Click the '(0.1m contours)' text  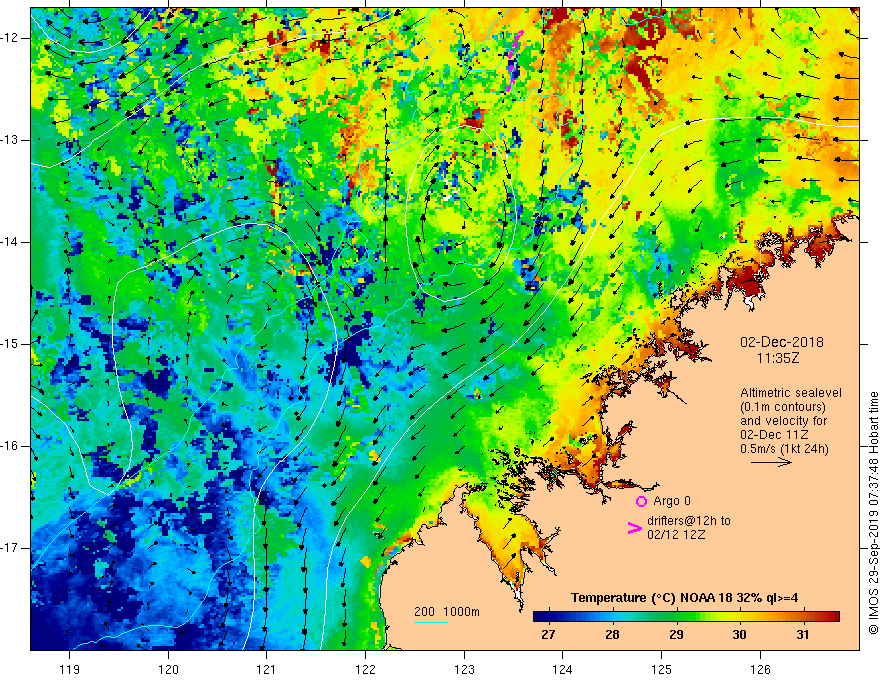782,407
